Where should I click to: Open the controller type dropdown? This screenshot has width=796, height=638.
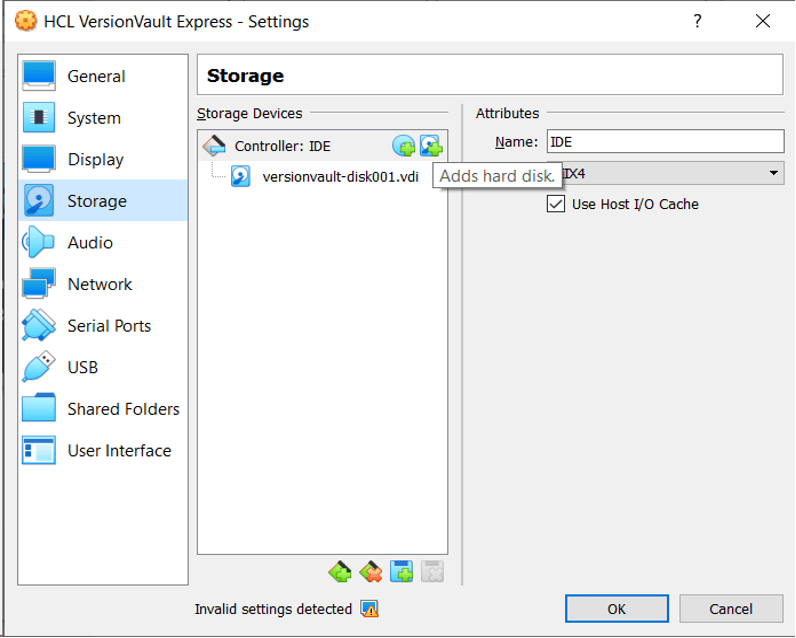666,174
